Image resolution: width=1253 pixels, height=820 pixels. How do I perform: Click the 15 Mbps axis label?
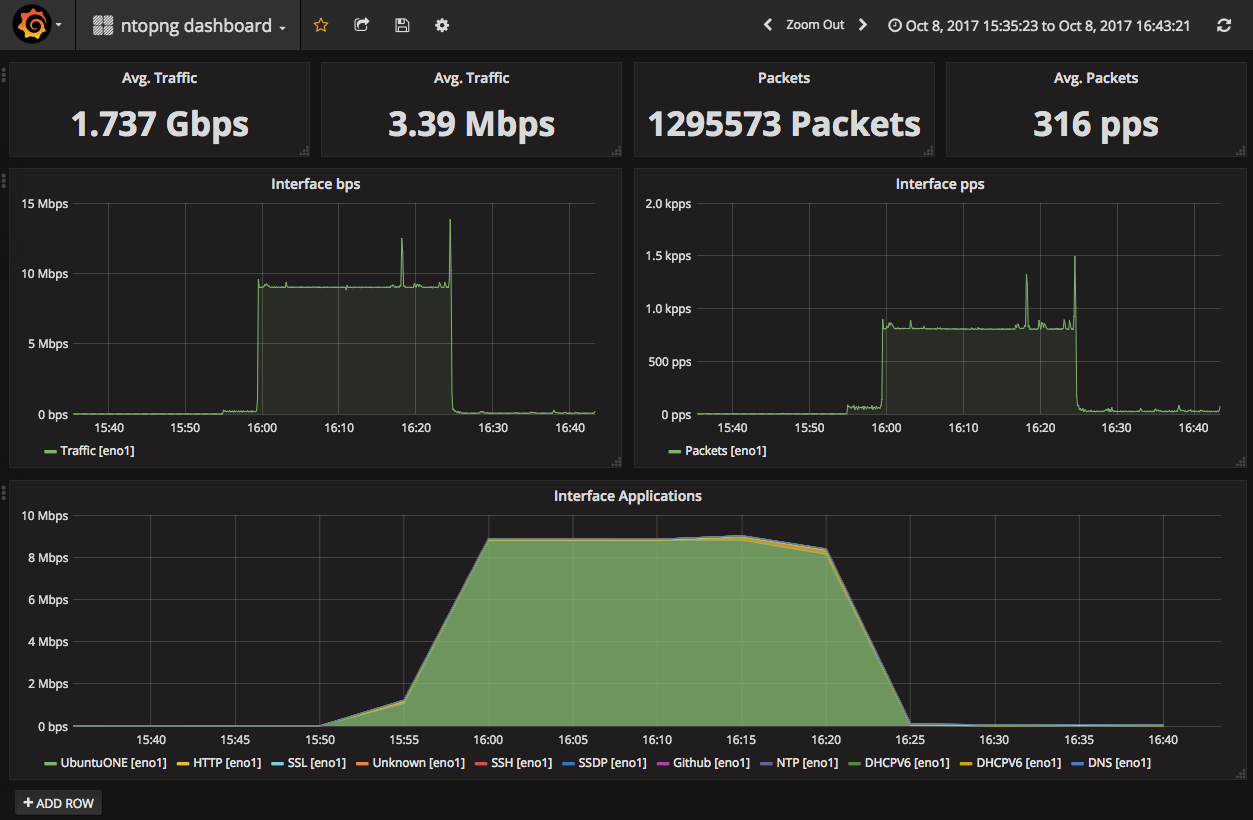tap(46, 204)
